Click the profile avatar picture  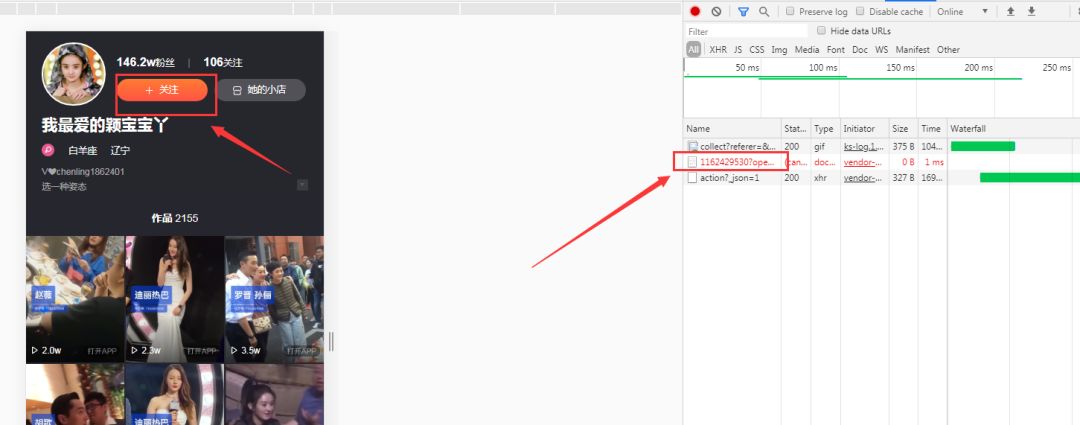[x=73, y=74]
